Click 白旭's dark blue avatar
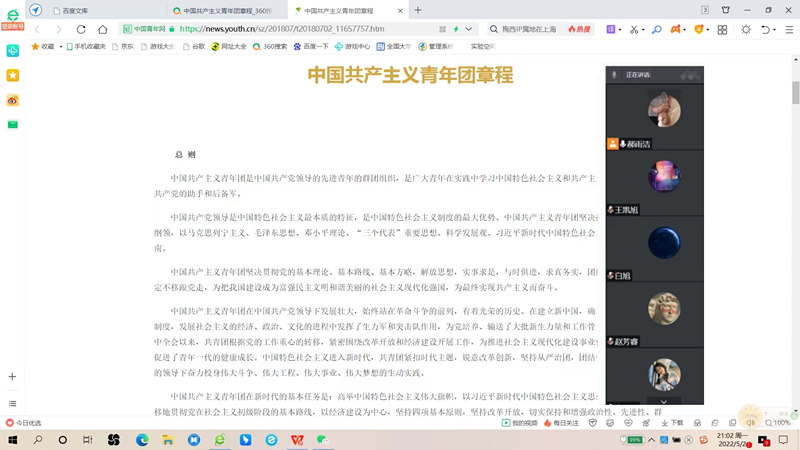The width and height of the screenshot is (800, 450). (x=664, y=242)
